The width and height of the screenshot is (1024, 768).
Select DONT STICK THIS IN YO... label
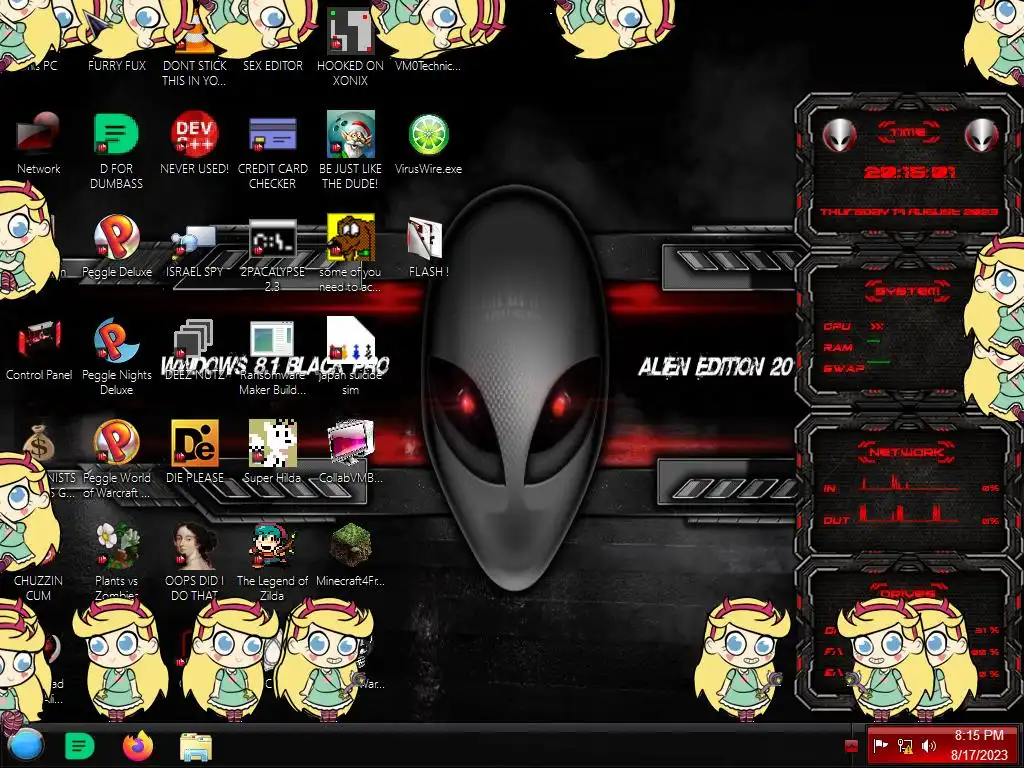[194, 73]
